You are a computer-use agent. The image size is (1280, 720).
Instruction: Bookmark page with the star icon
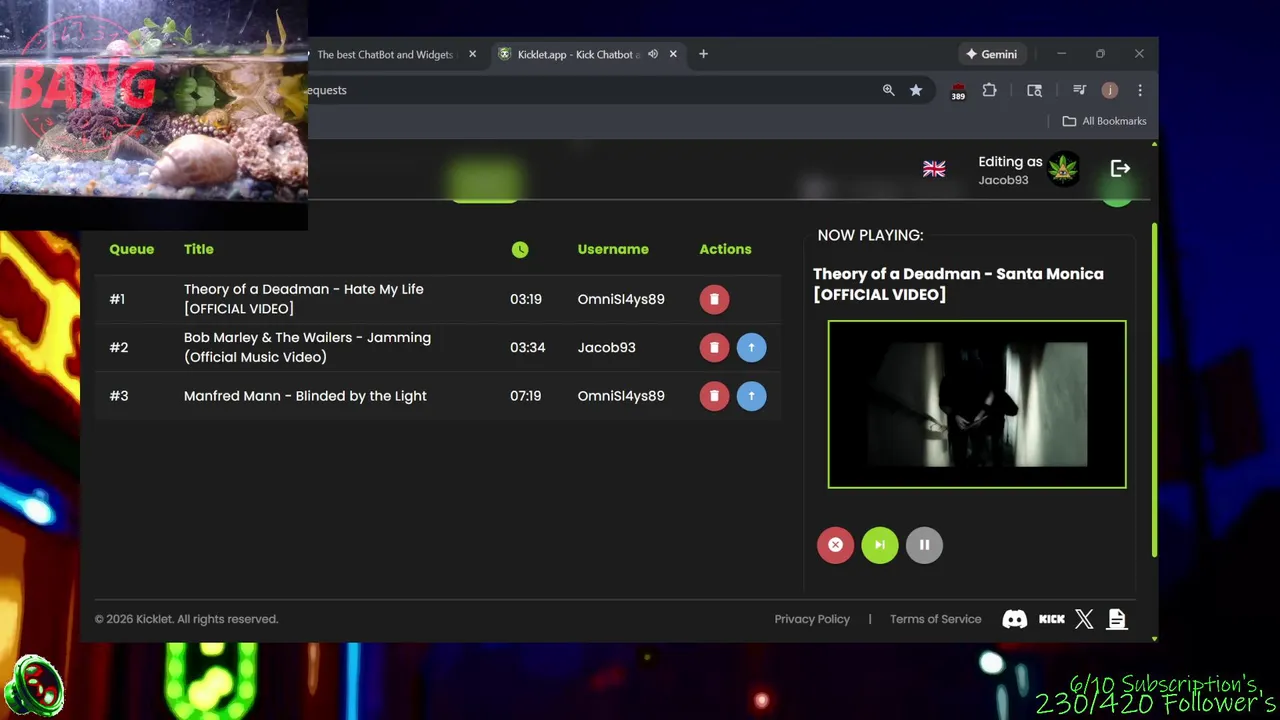pos(916,90)
